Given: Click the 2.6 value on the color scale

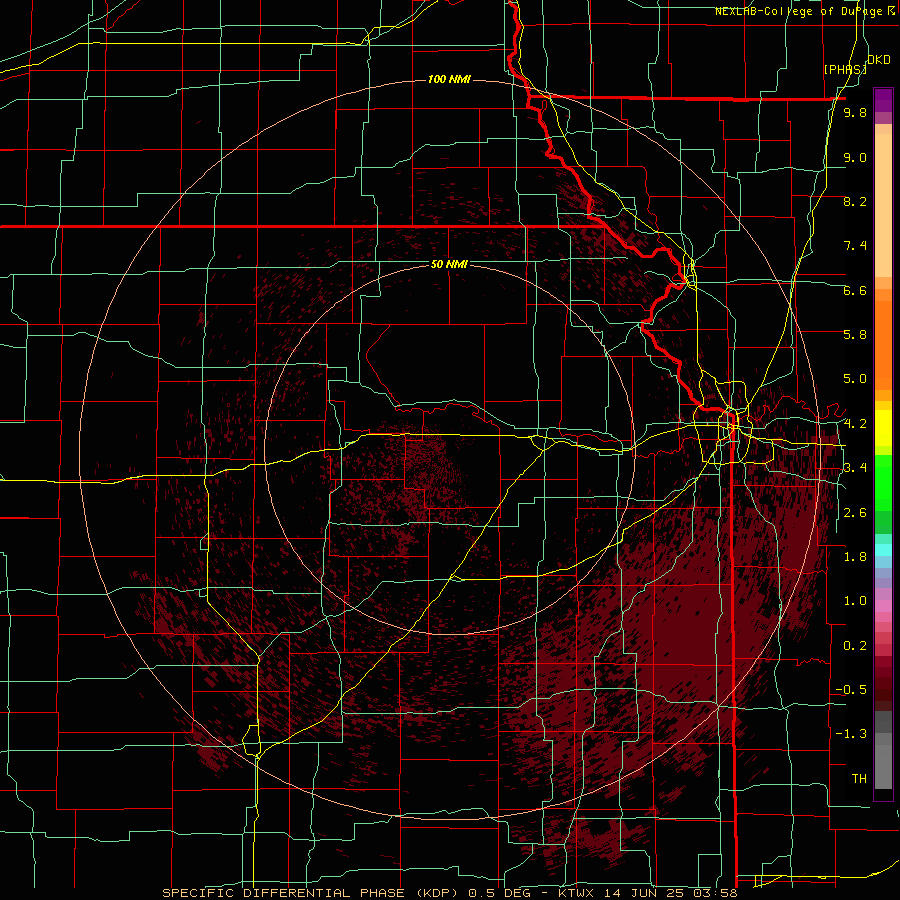Looking at the screenshot, I should click(855, 513).
